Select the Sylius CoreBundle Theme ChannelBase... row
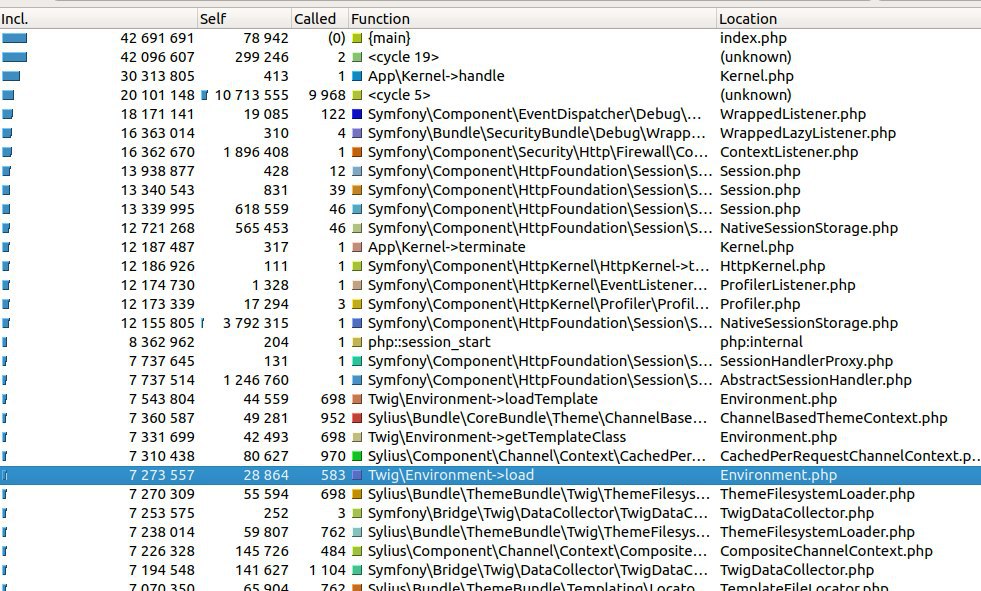 [x=490, y=418]
